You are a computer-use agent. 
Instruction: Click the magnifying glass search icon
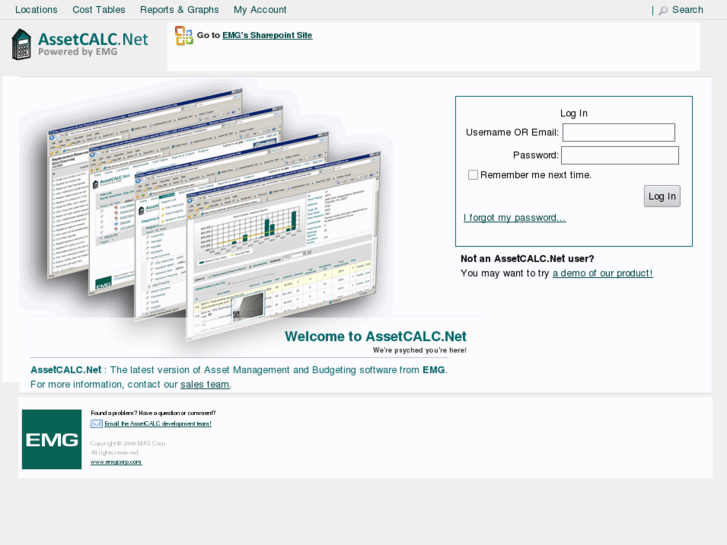(663, 10)
